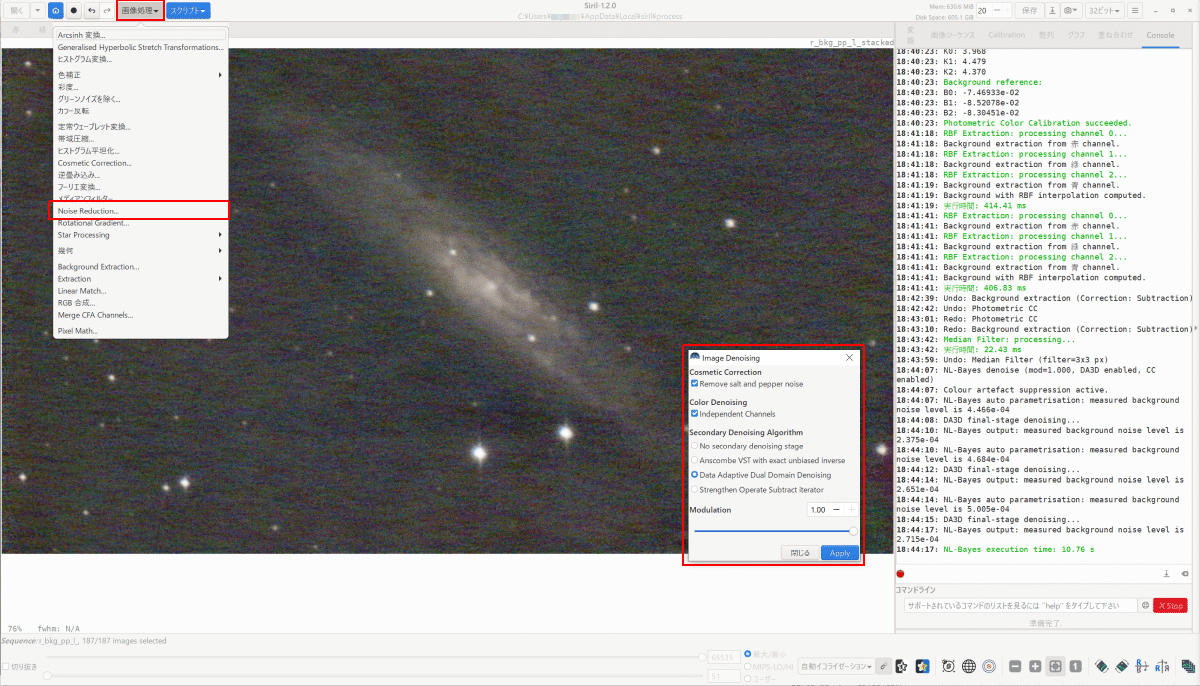
Task: Select Anscombe VST with exact unbiased inverse
Action: point(695,460)
